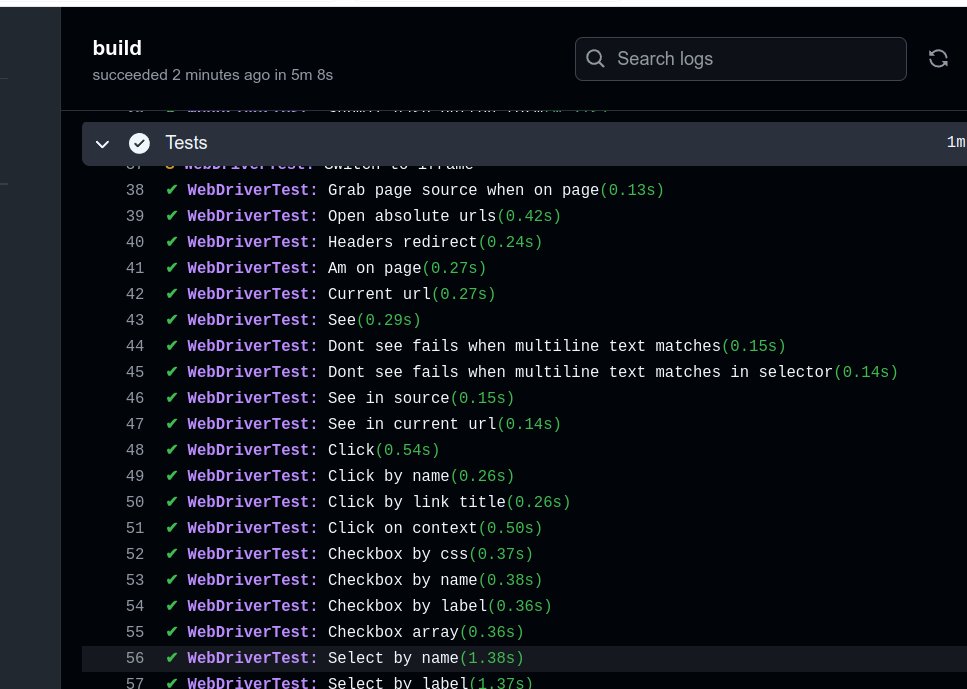Click log line Click on context
The width and height of the screenshot is (967, 689).
[355, 528]
